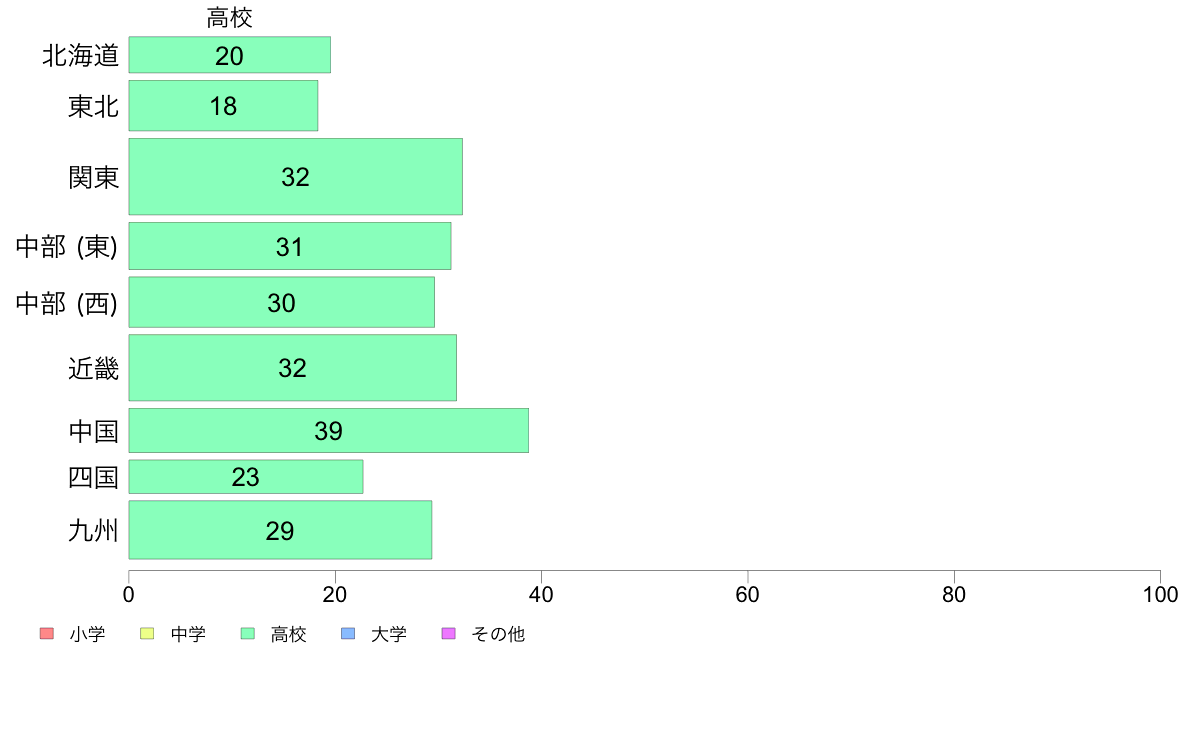Select the 関東 bar showing 32
Viewport: 1188px width, 736px height.
click(x=295, y=177)
